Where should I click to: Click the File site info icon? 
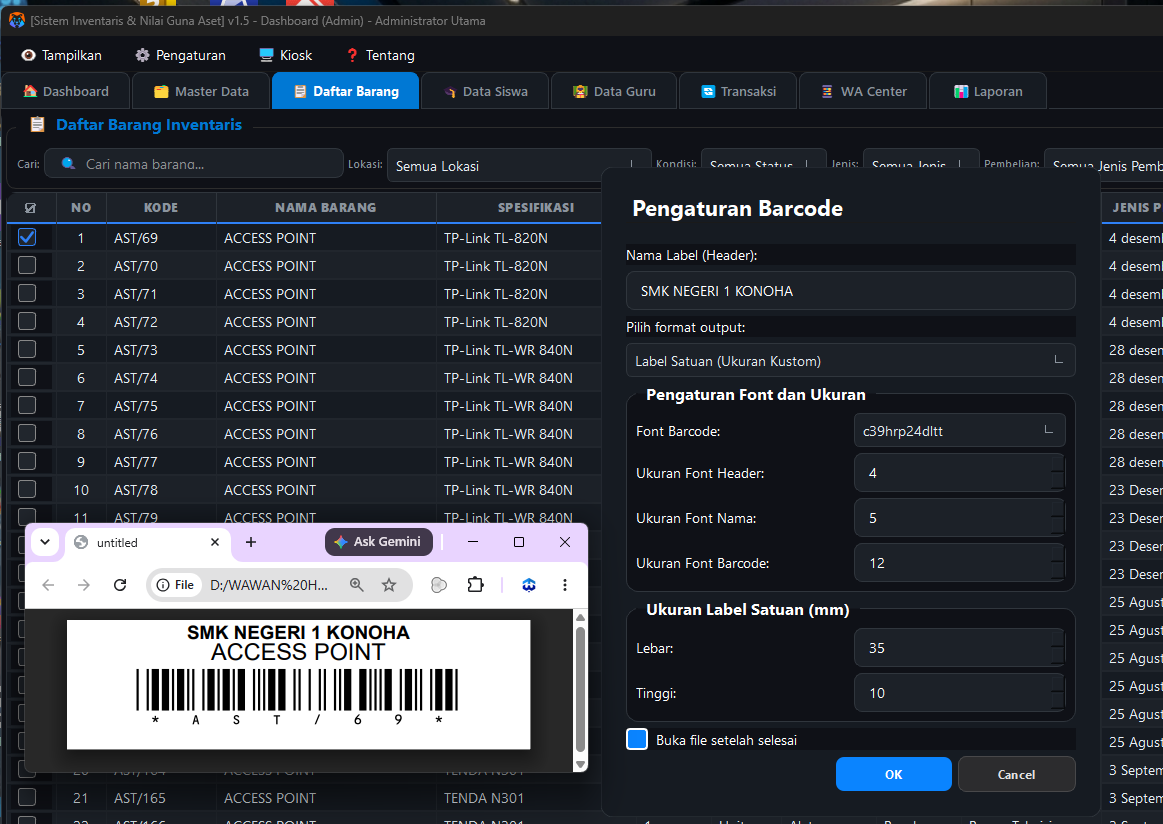(x=175, y=584)
